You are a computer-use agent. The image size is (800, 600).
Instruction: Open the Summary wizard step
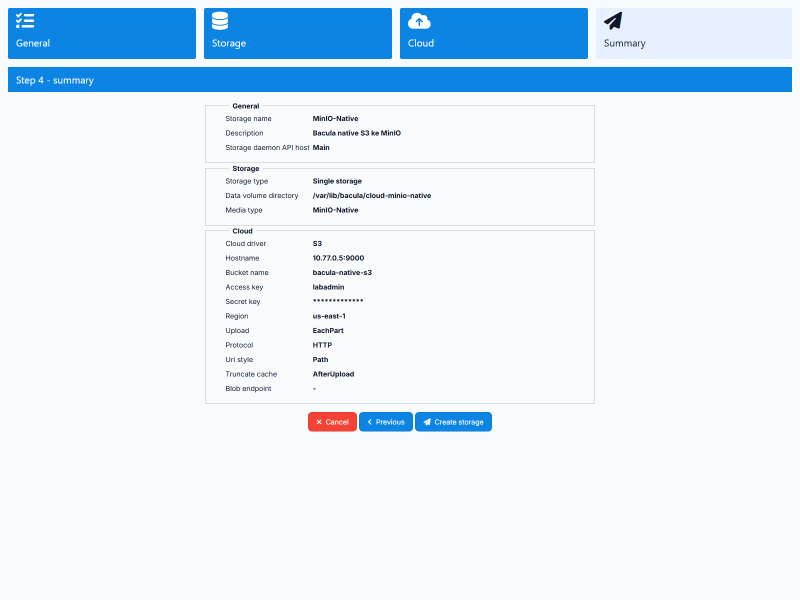coord(694,33)
